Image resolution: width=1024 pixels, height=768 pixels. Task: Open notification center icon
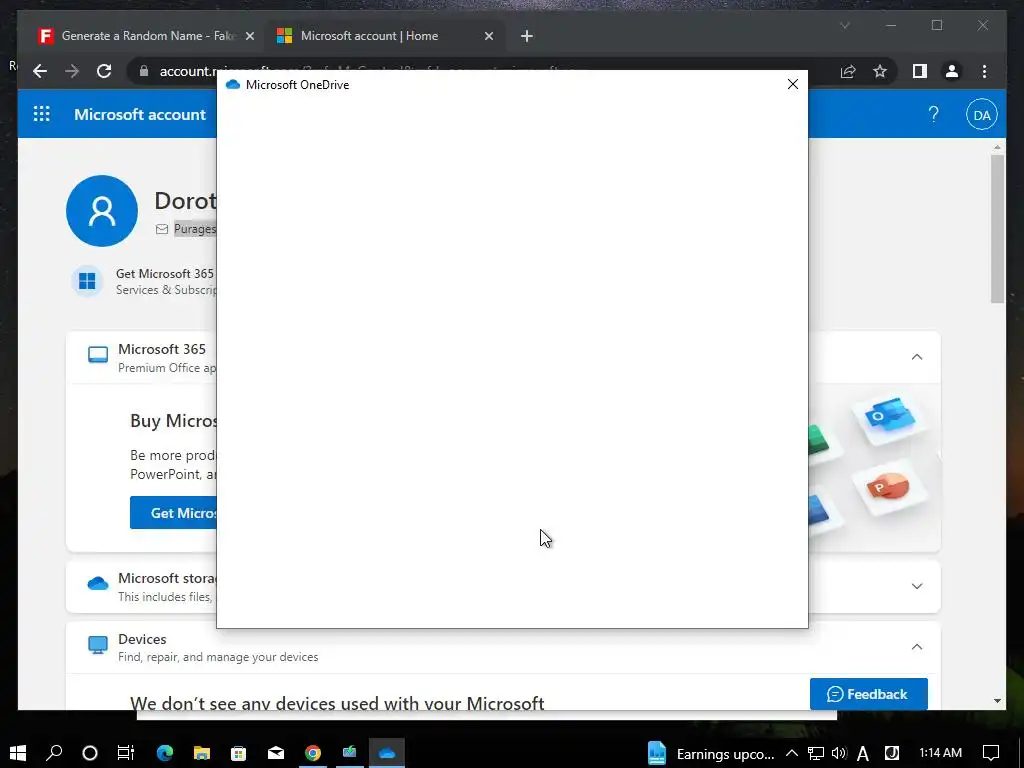coord(991,753)
